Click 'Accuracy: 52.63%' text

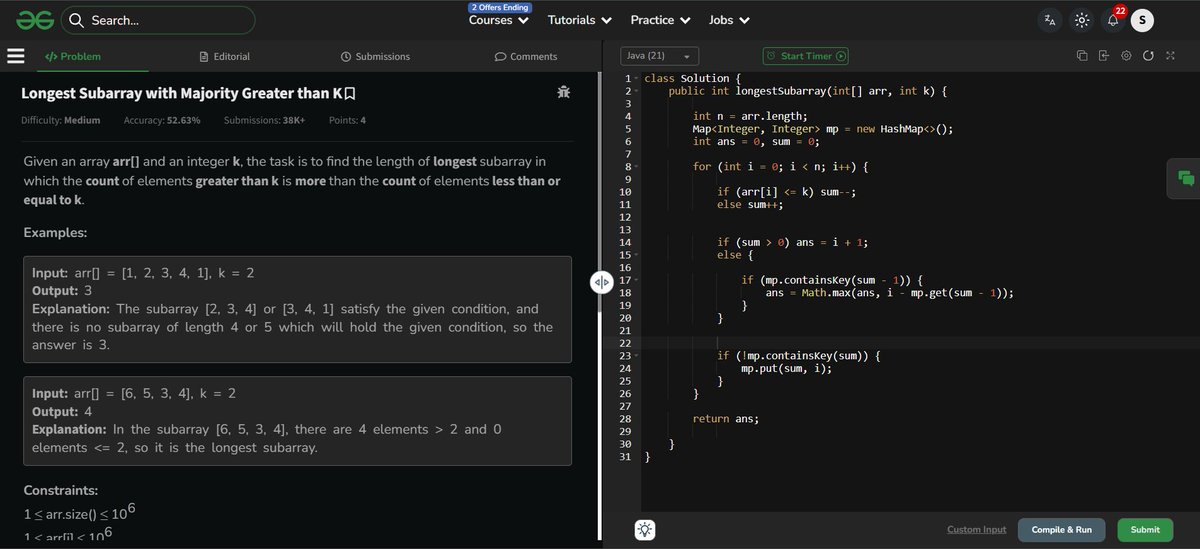coord(162,120)
